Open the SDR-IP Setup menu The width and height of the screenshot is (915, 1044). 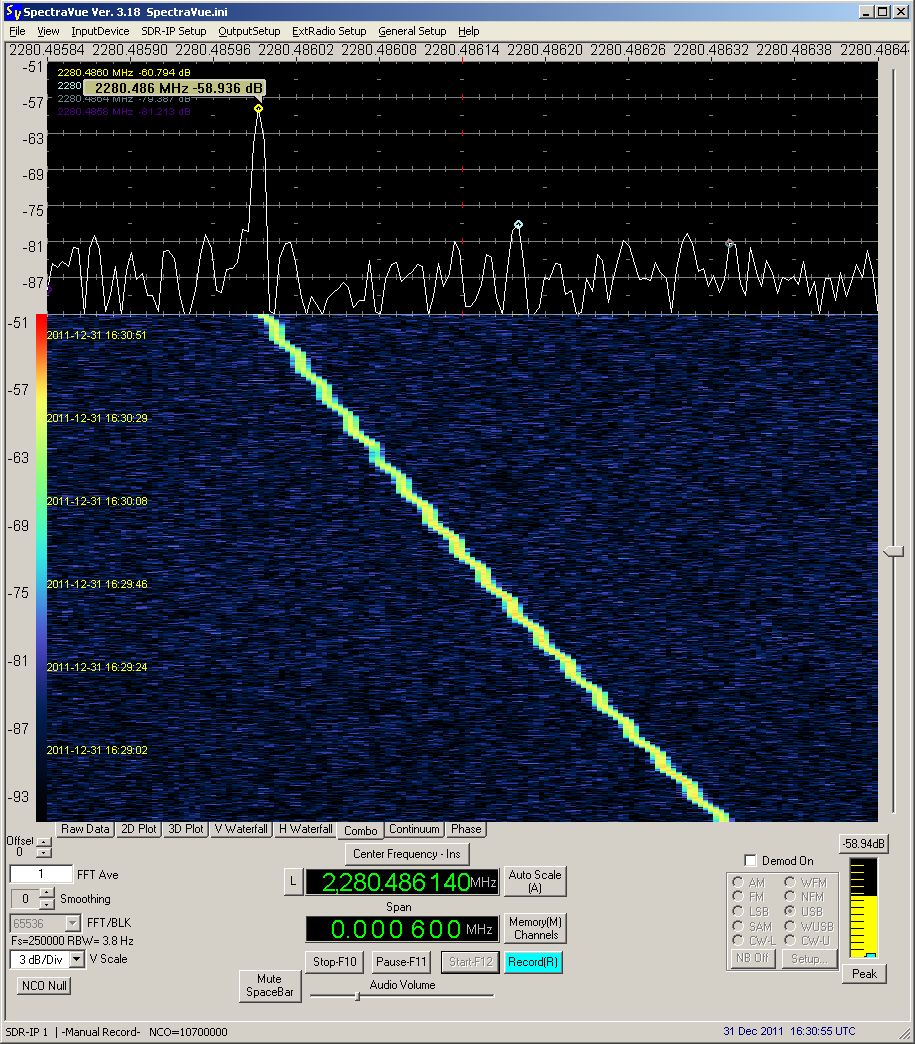coord(173,31)
